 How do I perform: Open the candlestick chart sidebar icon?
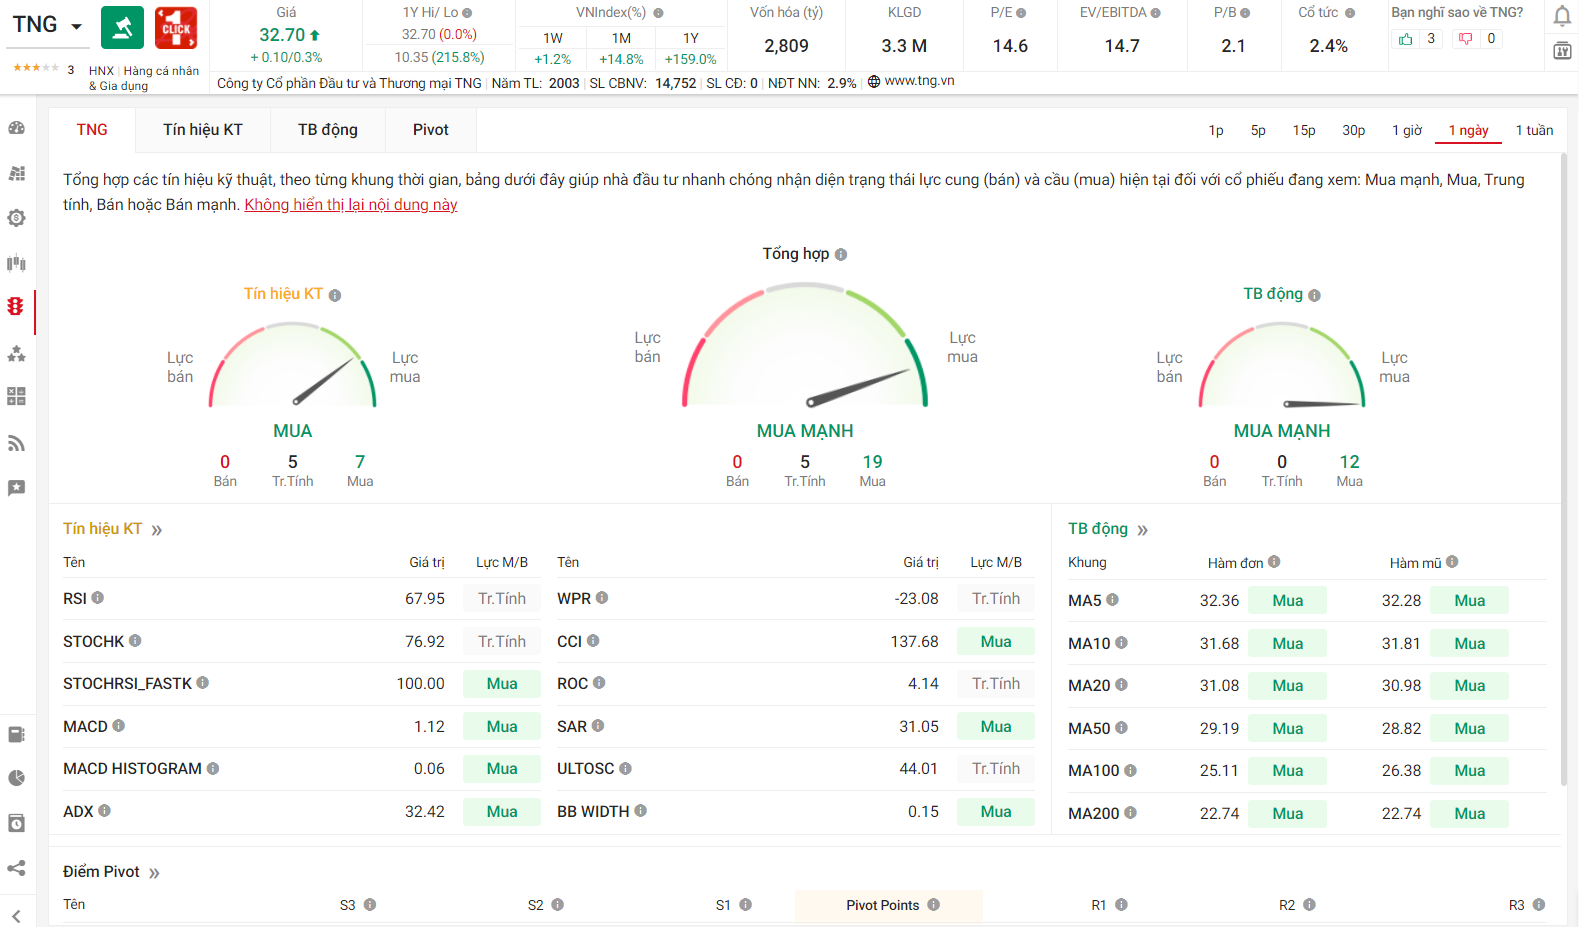(16, 263)
